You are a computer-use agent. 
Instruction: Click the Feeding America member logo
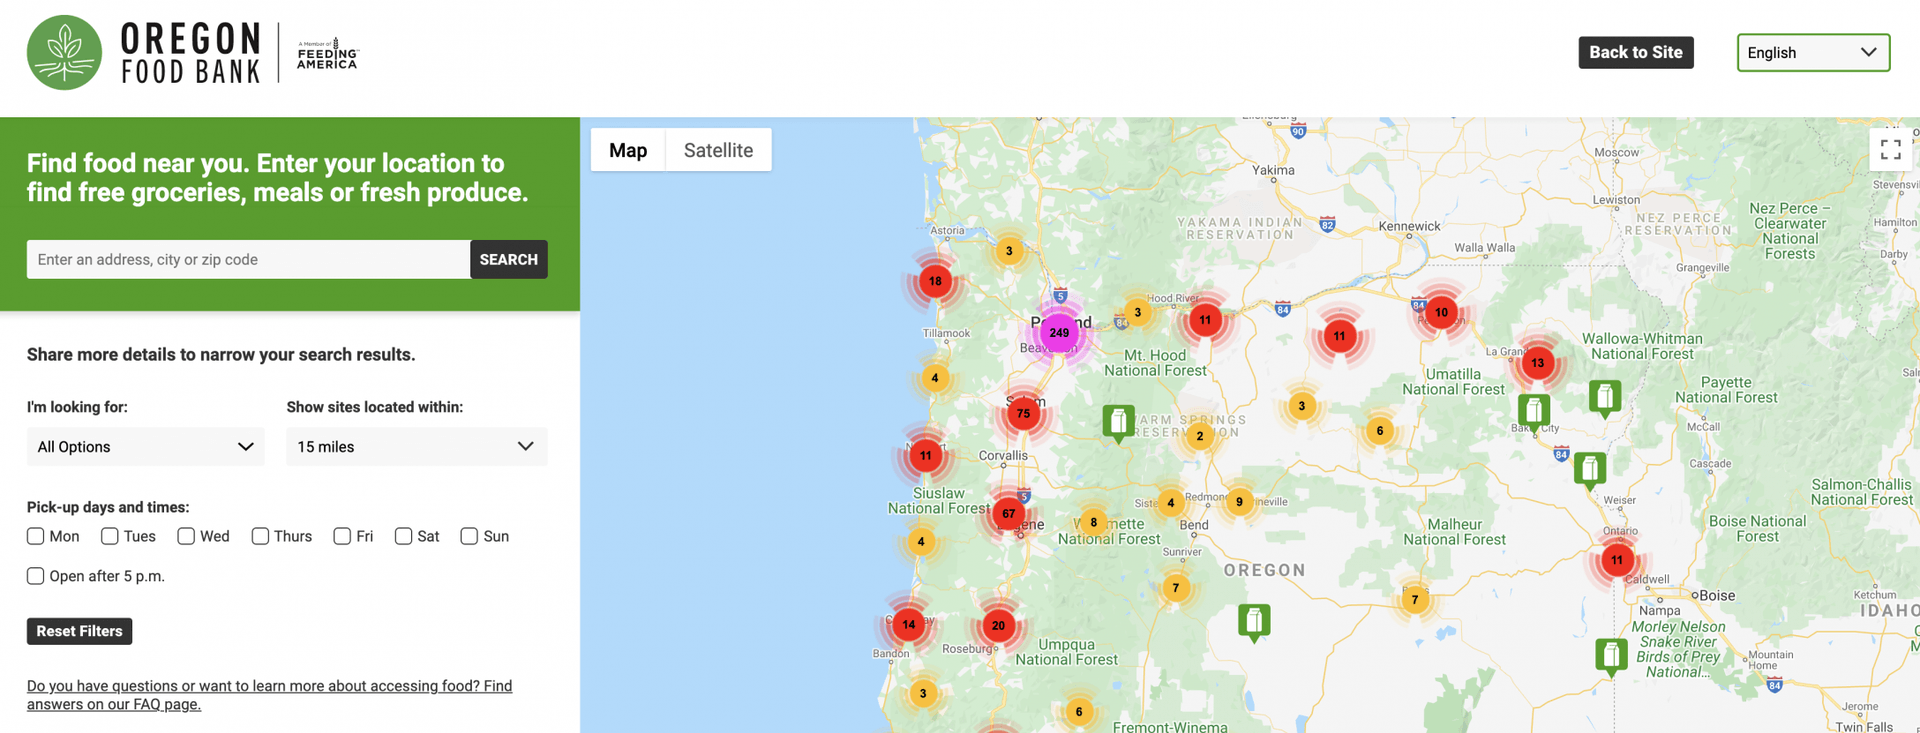[x=327, y=54]
